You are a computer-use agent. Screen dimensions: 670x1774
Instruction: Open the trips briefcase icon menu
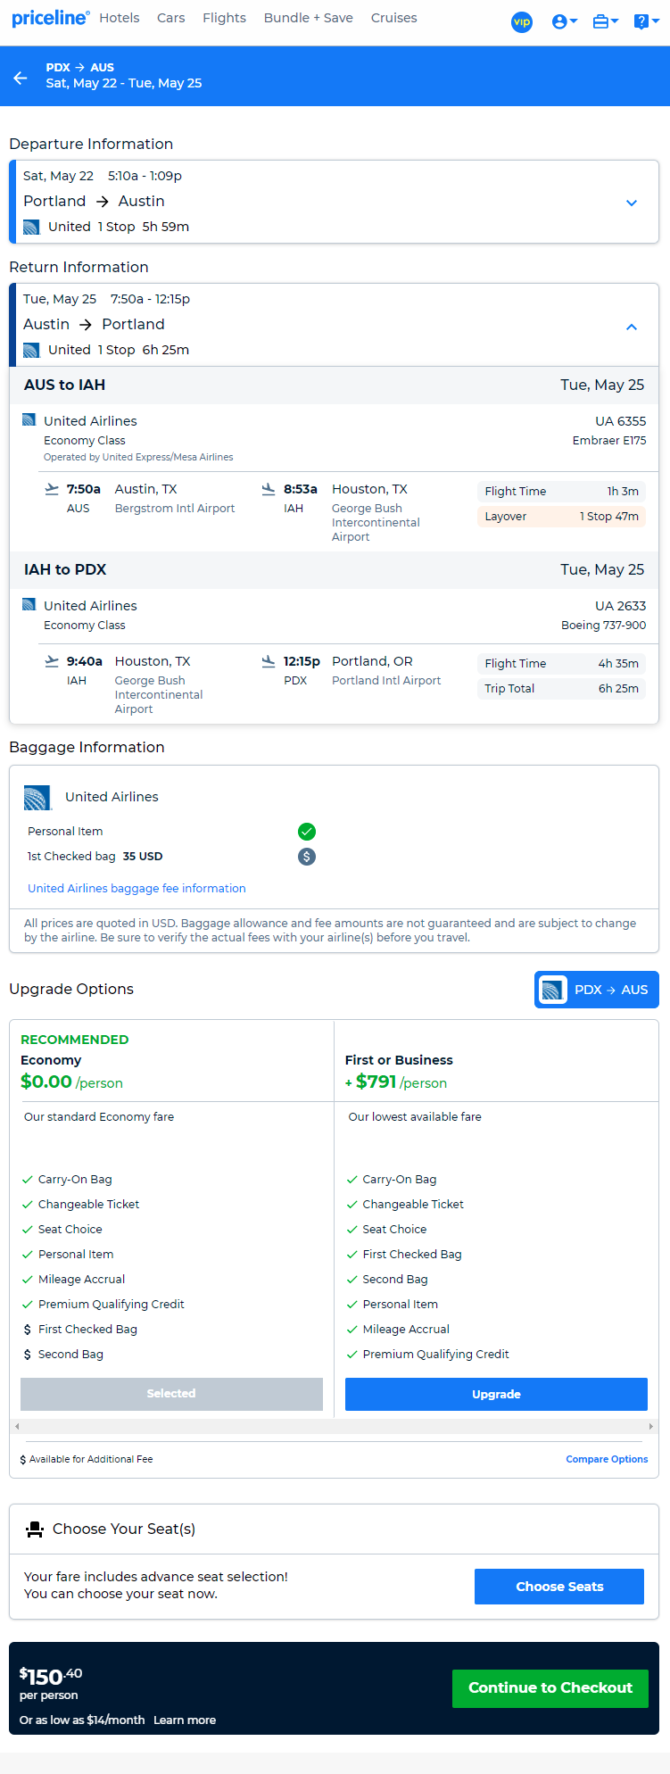[605, 21]
